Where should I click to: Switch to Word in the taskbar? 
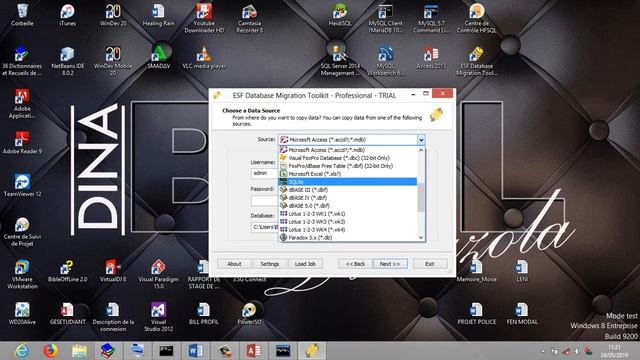tap(196, 351)
